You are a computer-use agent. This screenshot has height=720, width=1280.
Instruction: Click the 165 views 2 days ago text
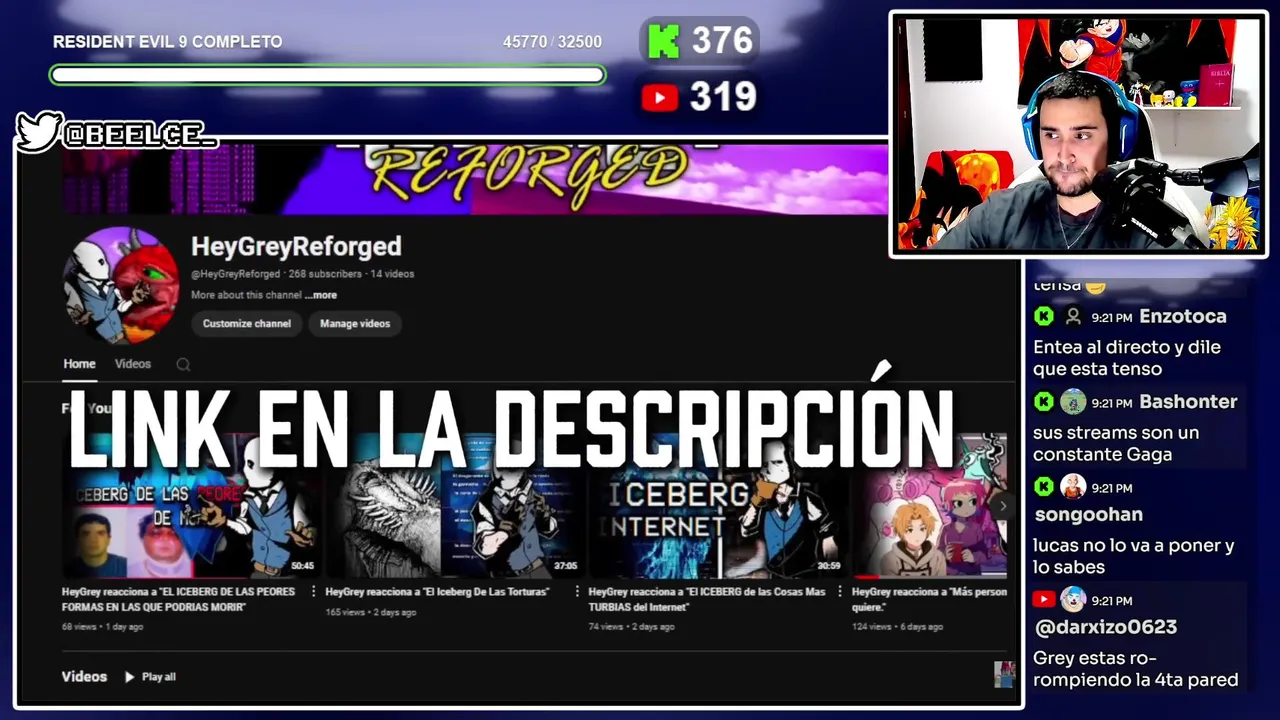pos(371,612)
